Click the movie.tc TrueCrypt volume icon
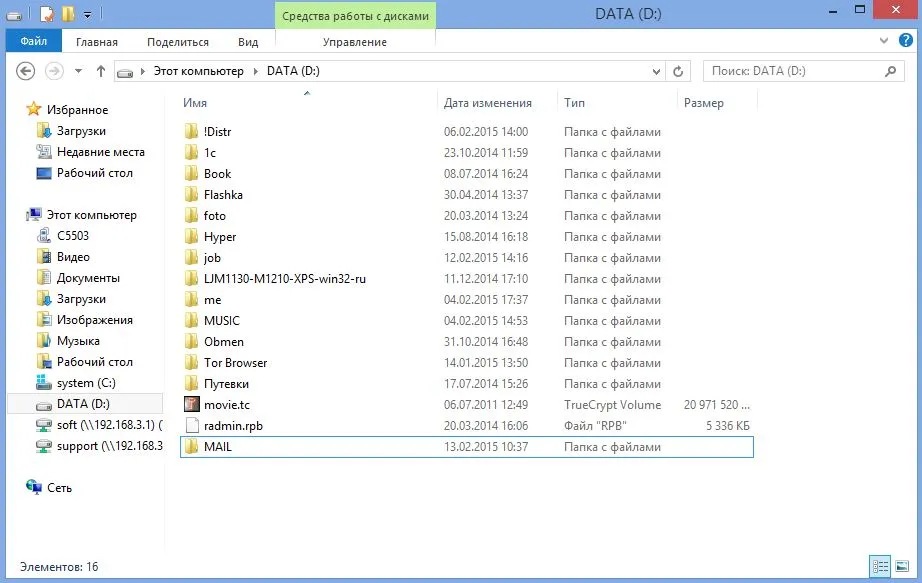 (x=192, y=405)
